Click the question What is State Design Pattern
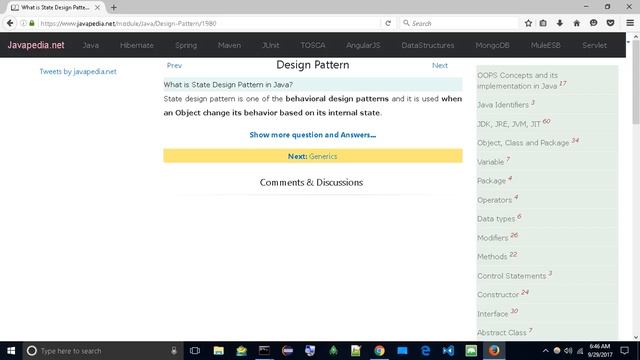640x360 pixels. click(x=228, y=85)
